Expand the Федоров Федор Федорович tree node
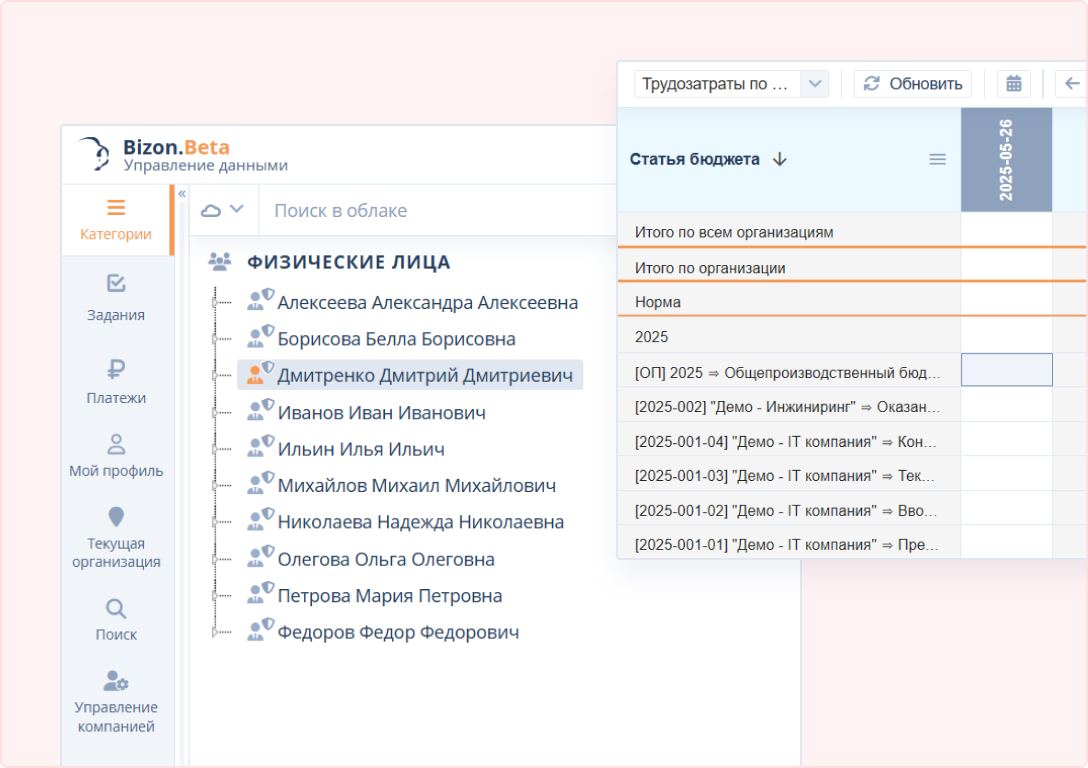Image resolution: width=1088 pixels, height=768 pixels. [214, 632]
